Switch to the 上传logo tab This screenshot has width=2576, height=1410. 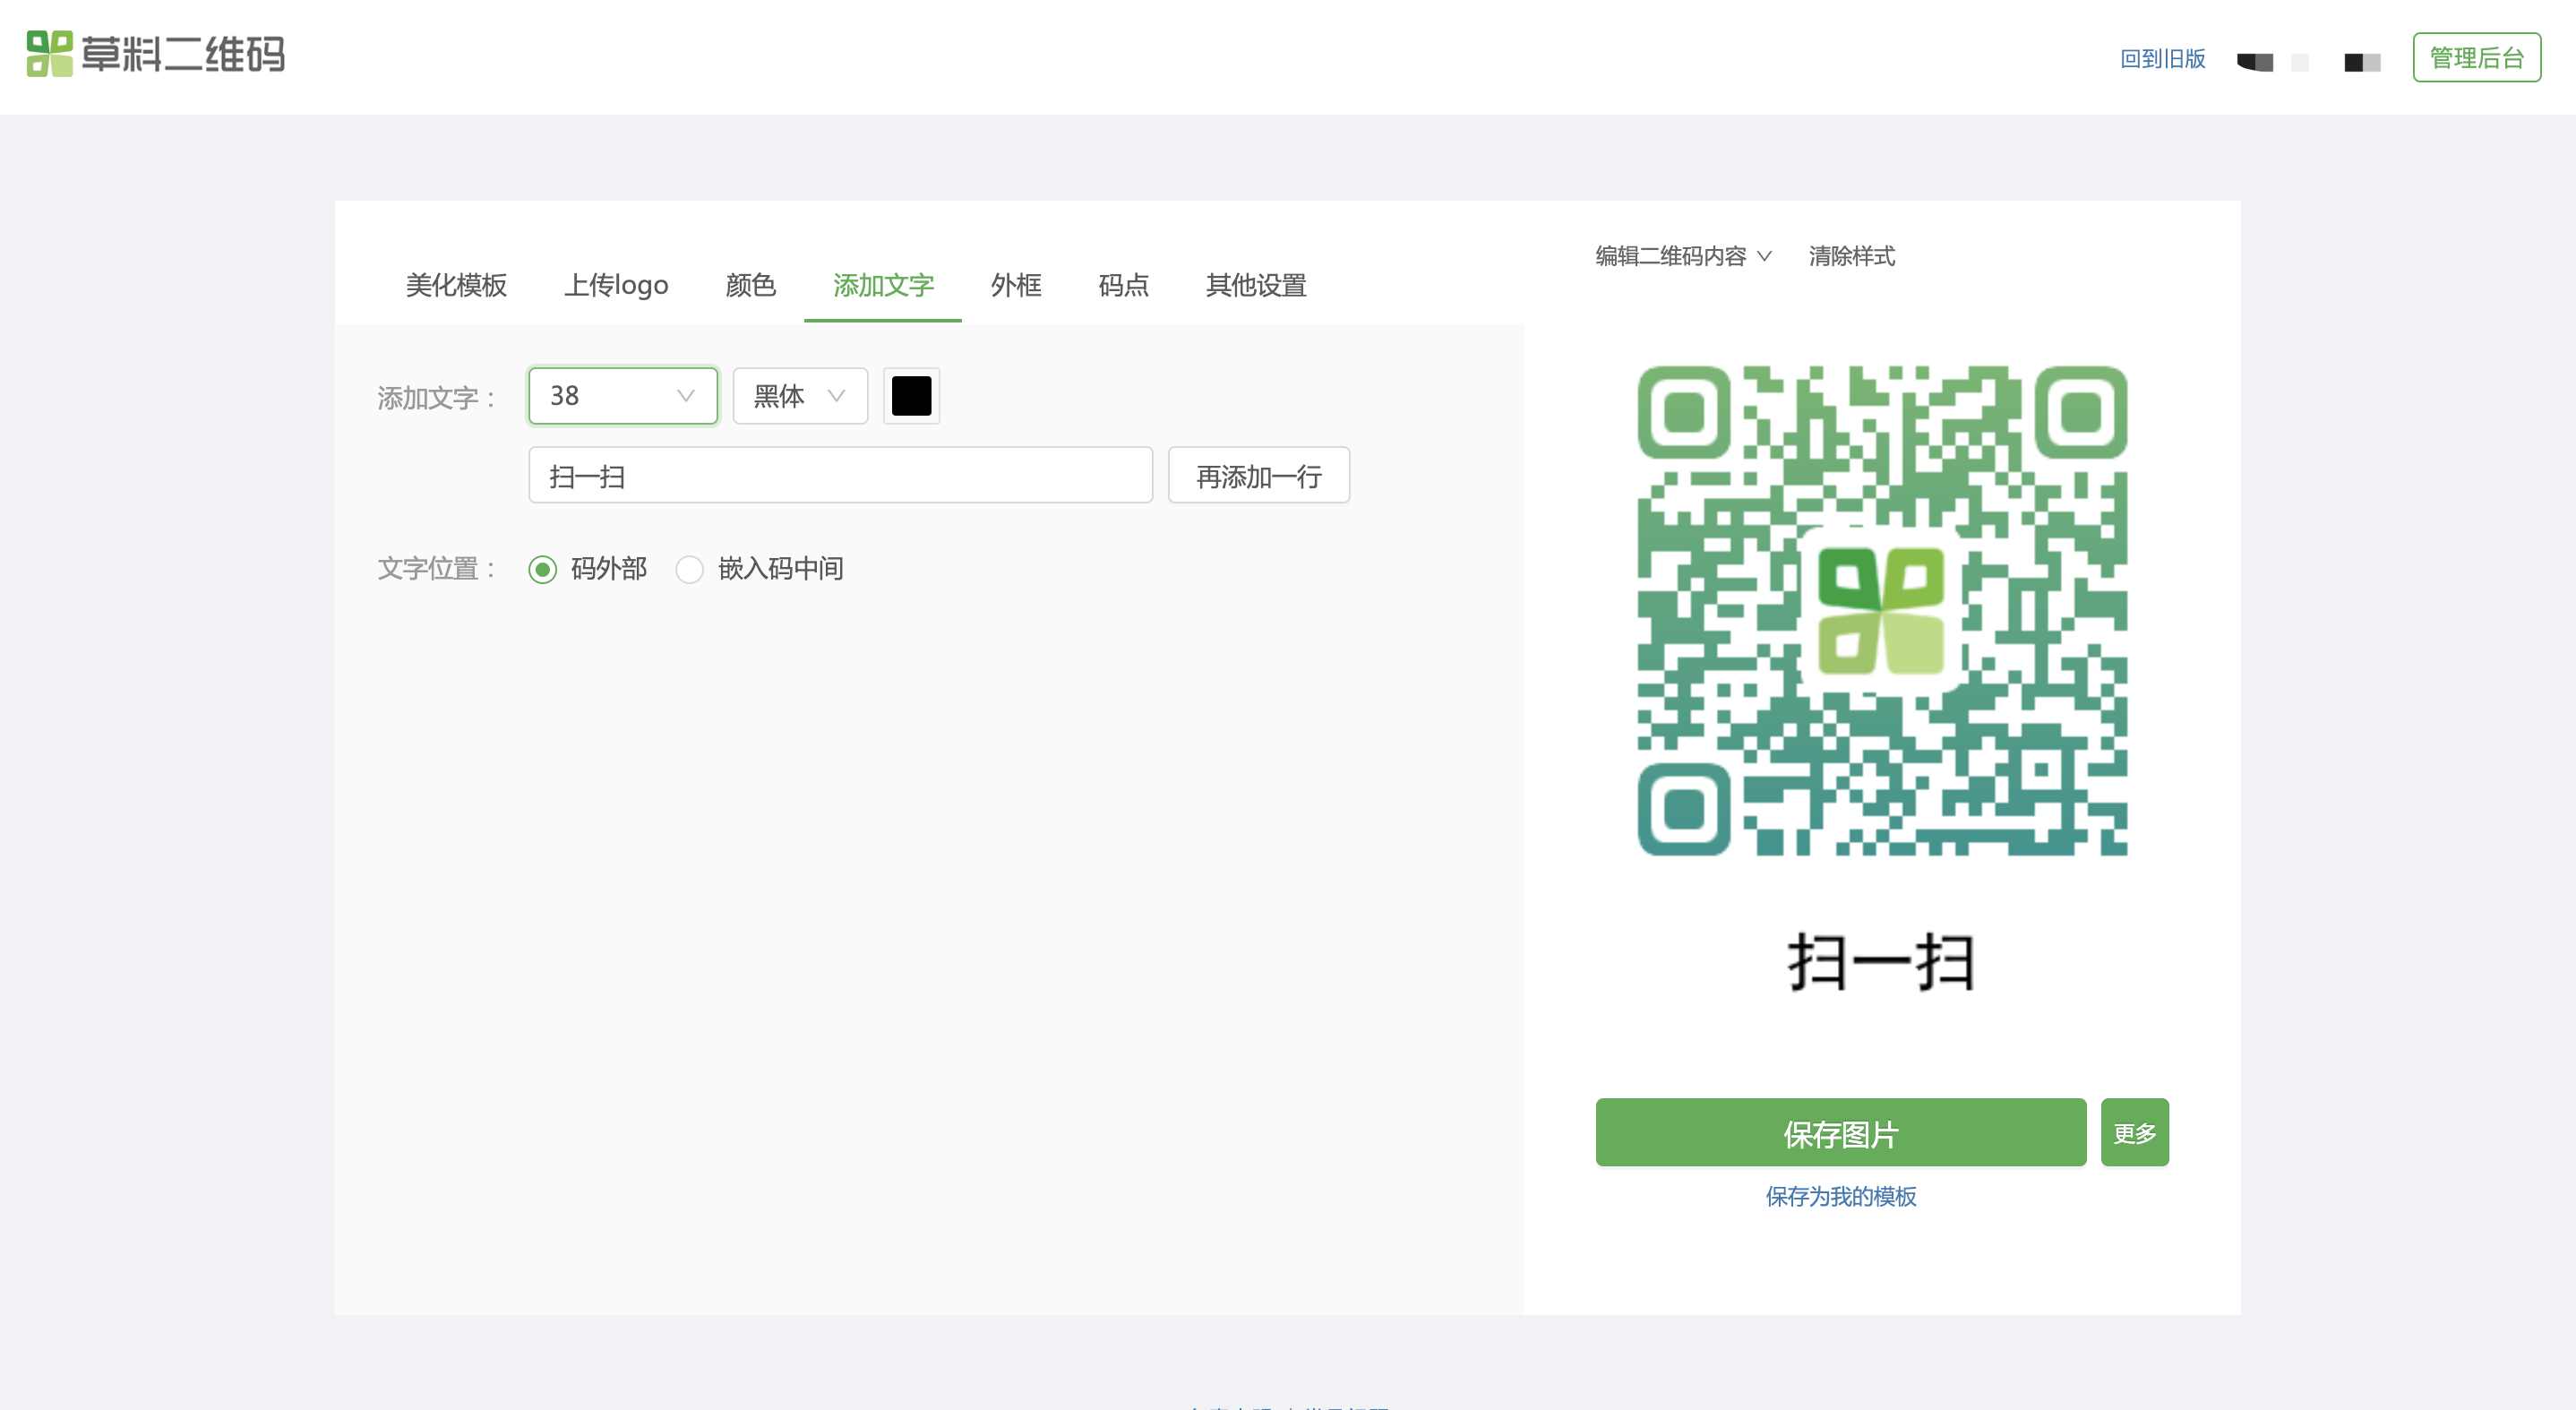pyautogui.click(x=616, y=285)
